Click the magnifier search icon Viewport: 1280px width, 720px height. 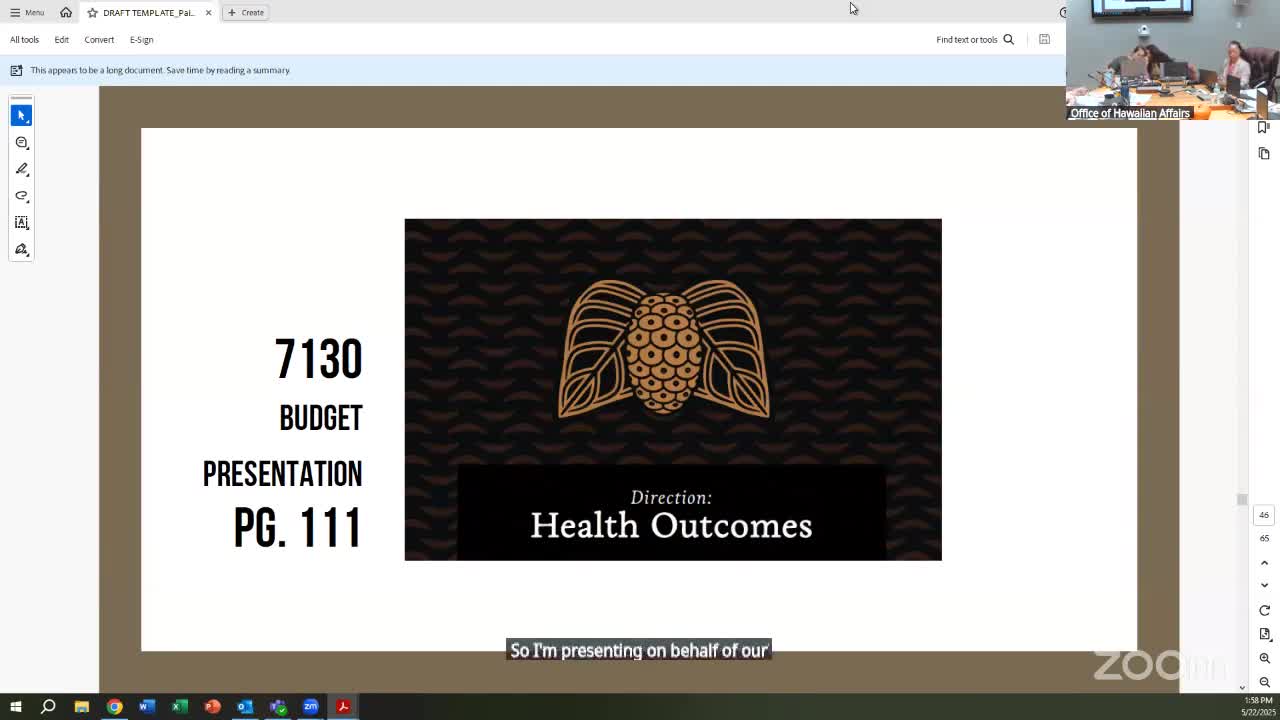(x=1008, y=39)
